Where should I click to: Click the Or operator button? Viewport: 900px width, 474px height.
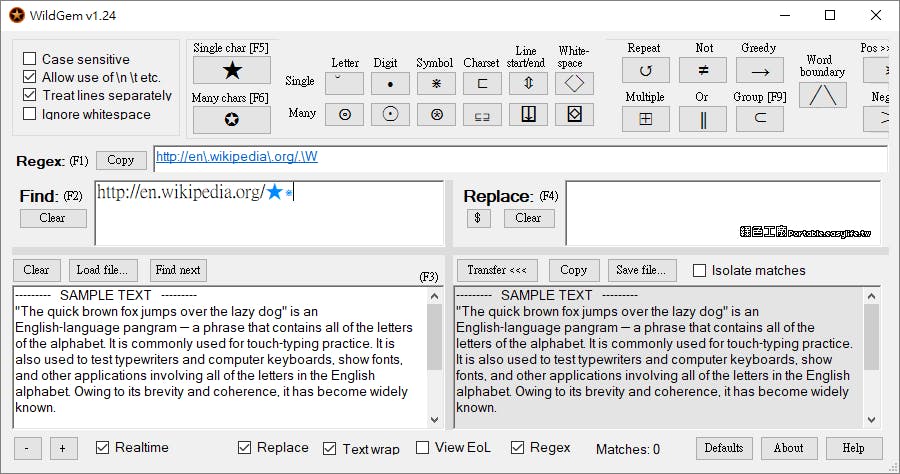pyautogui.click(x=703, y=119)
